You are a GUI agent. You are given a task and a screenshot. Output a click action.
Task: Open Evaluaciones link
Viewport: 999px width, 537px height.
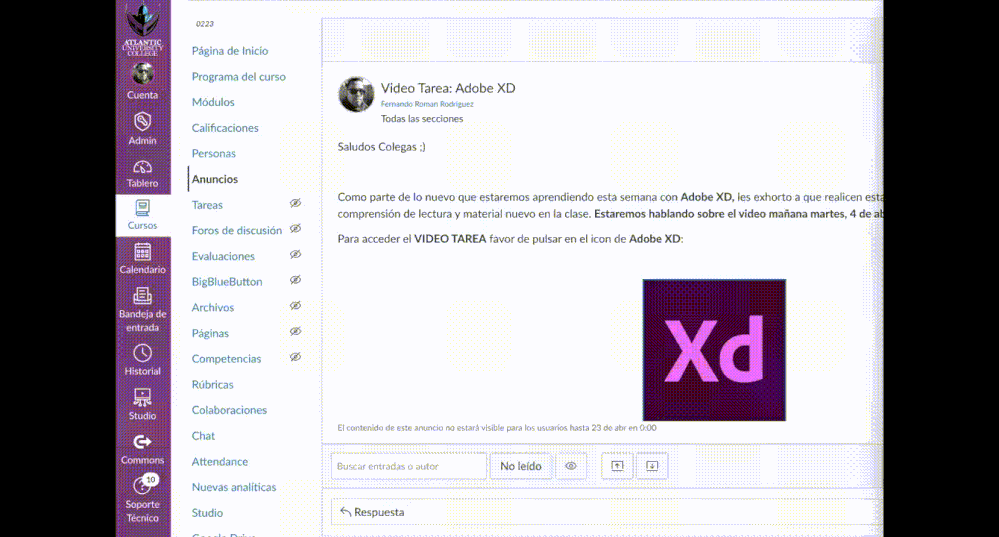coord(223,256)
